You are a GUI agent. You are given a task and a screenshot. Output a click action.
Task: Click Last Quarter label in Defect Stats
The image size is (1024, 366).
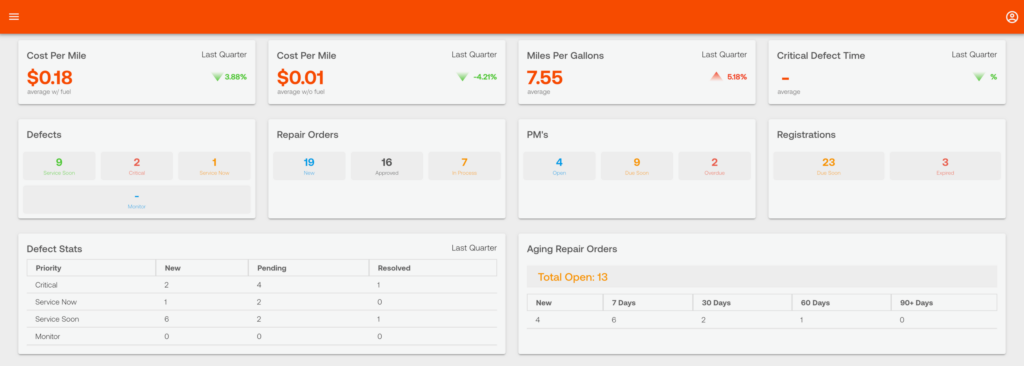[x=474, y=248]
